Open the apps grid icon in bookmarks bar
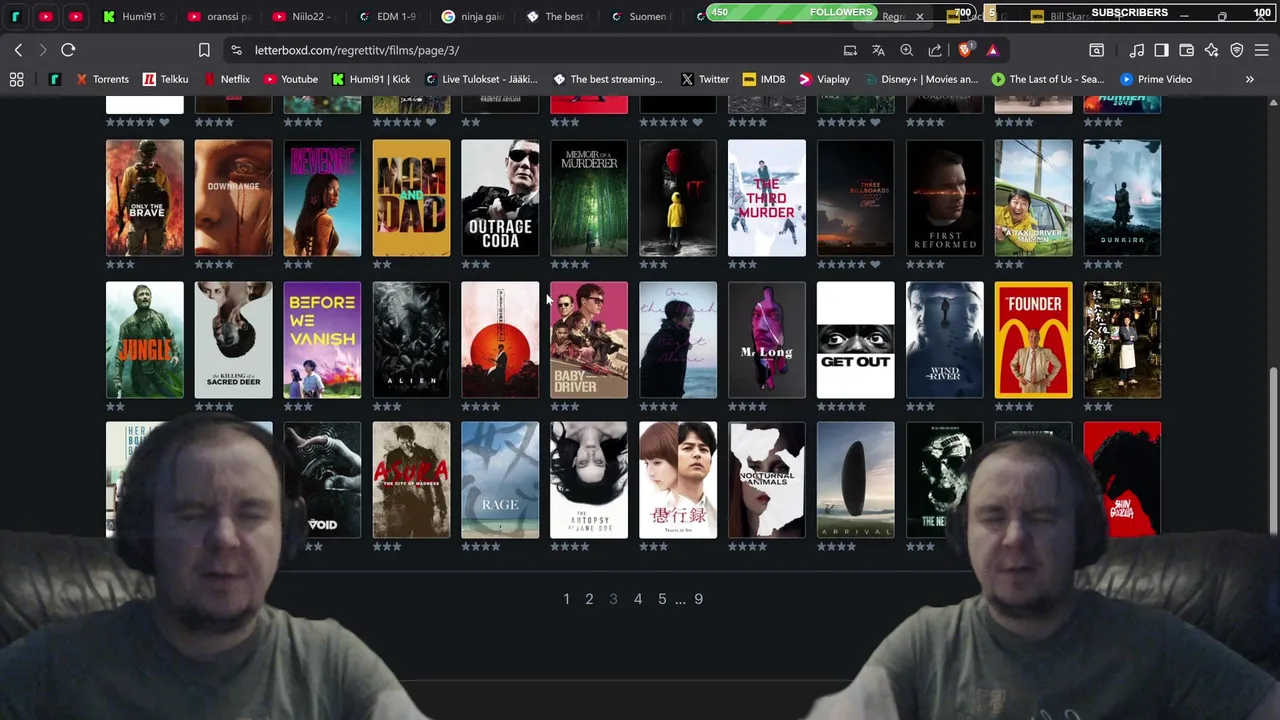 tap(16, 79)
